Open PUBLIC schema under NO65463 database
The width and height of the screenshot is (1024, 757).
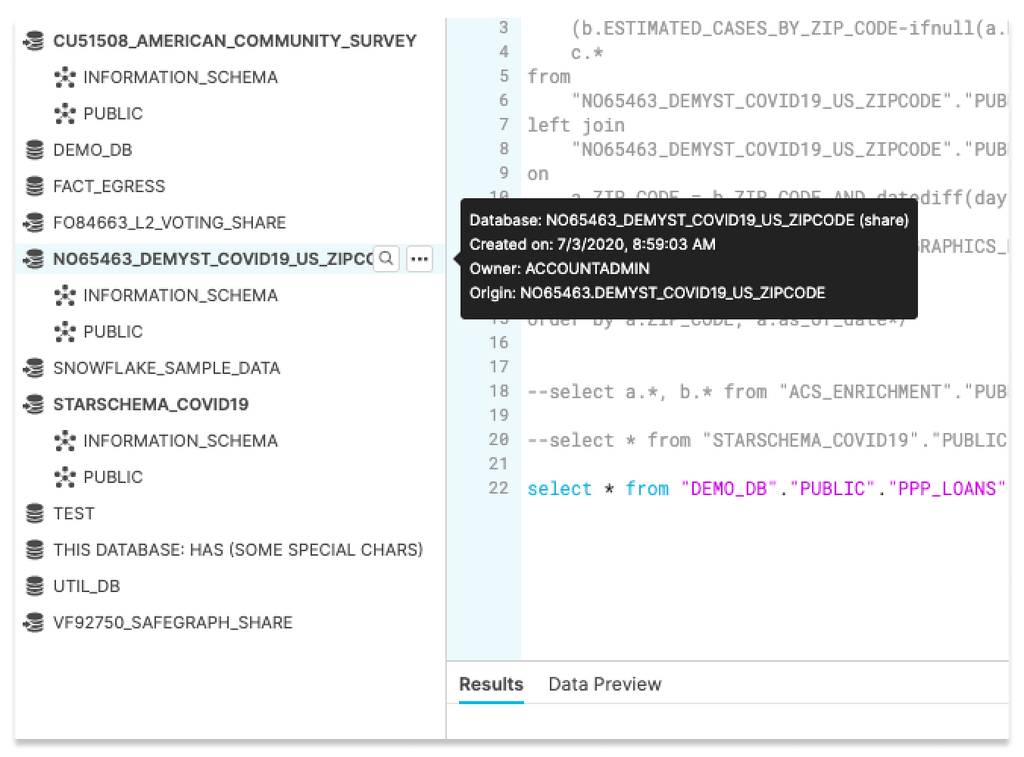[113, 332]
